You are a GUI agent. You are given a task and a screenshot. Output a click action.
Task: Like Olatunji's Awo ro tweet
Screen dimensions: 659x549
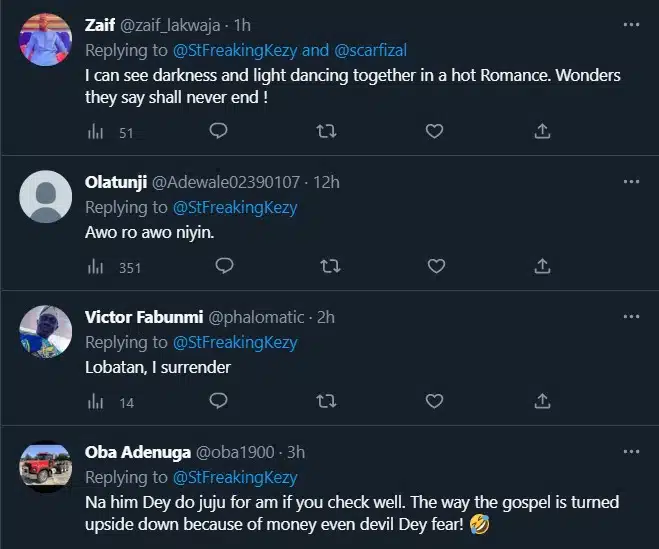click(x=434, y=266)
